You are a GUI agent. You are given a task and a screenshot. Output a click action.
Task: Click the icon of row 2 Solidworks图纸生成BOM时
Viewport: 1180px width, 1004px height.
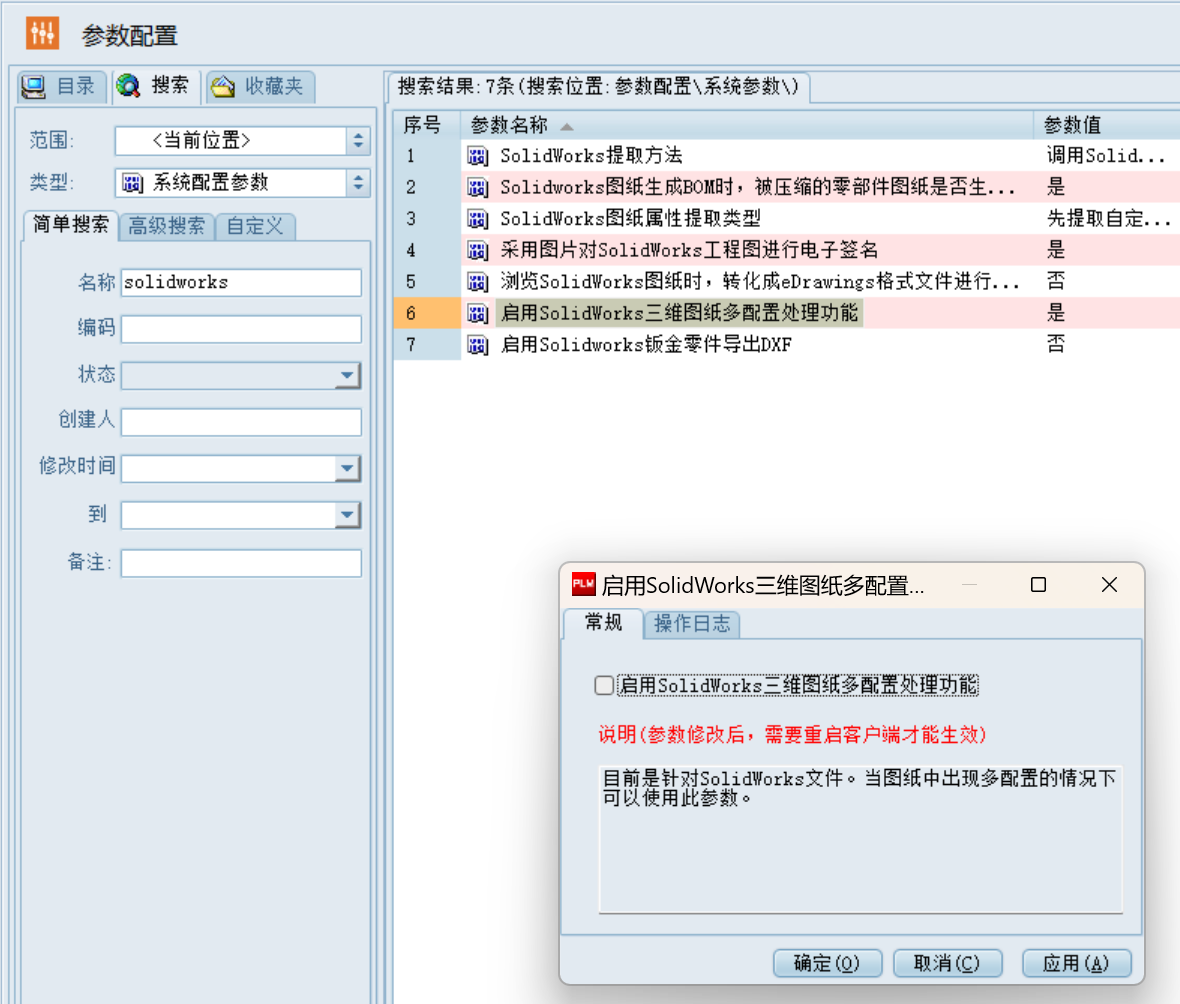[477, 187]
